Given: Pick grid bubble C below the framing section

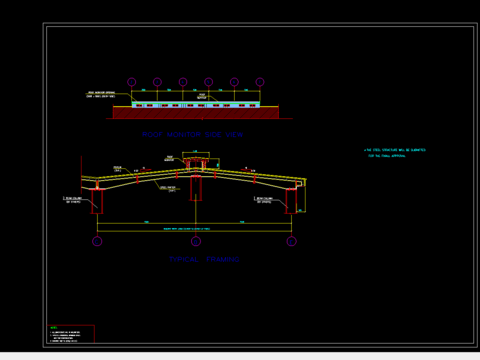Looking at the screenshot, I should click(97, 241).
